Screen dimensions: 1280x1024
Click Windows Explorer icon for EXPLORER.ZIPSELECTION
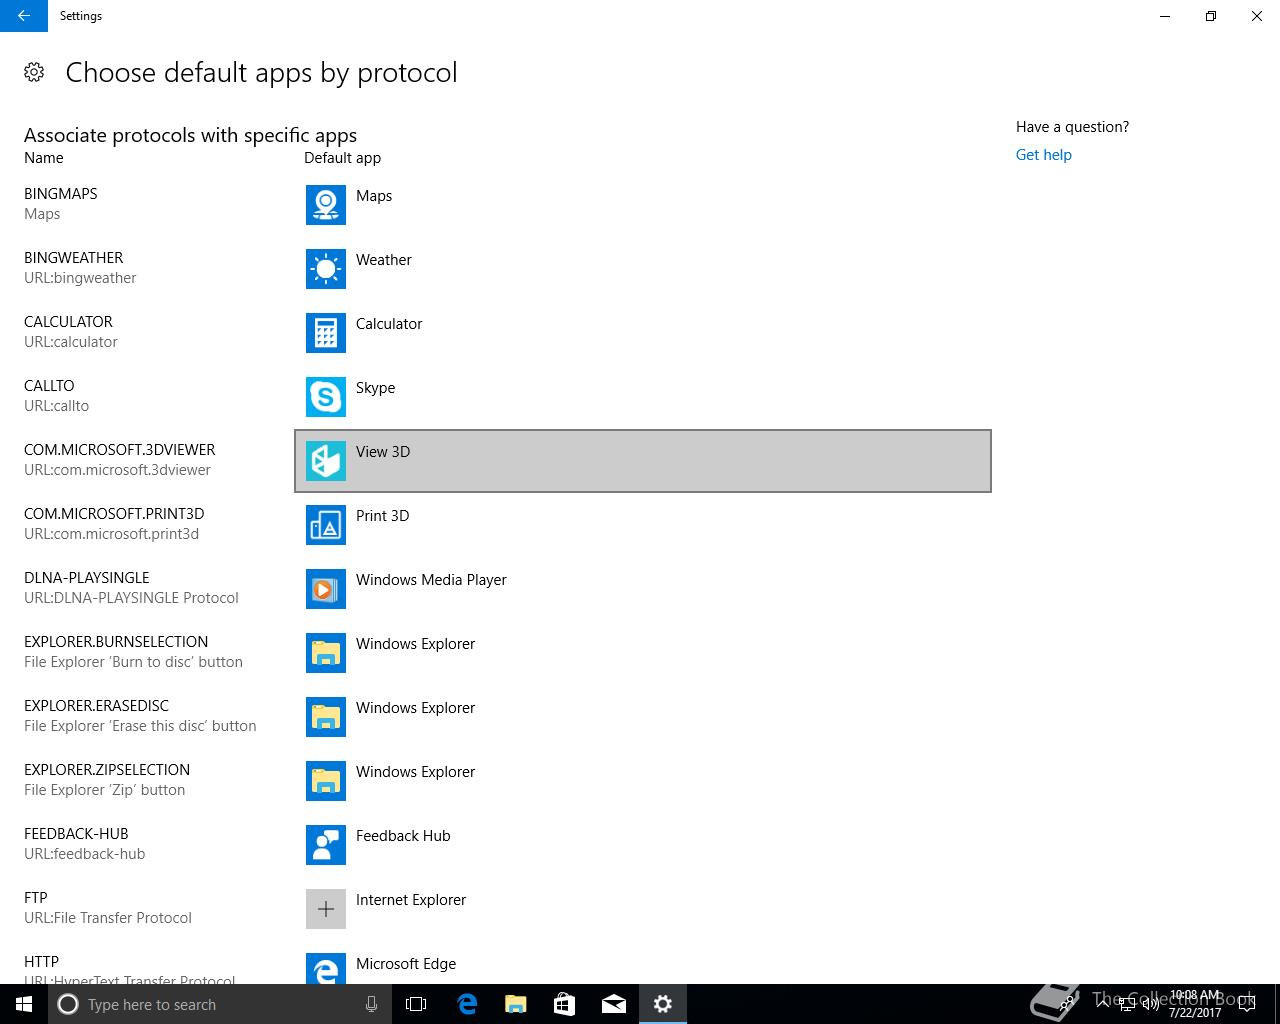point(326,781)
